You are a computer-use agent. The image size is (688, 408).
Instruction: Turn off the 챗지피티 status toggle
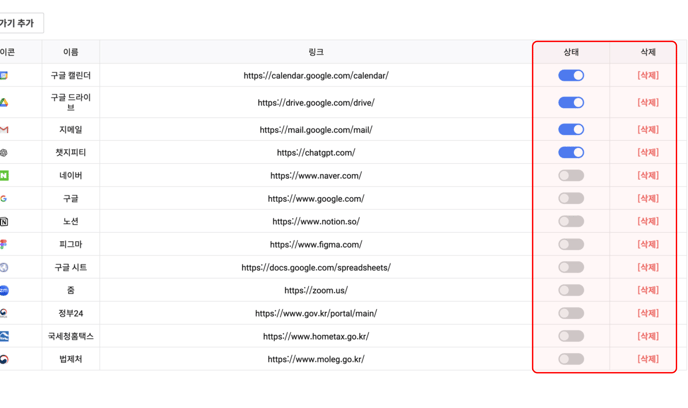click(x=571, y=153)
